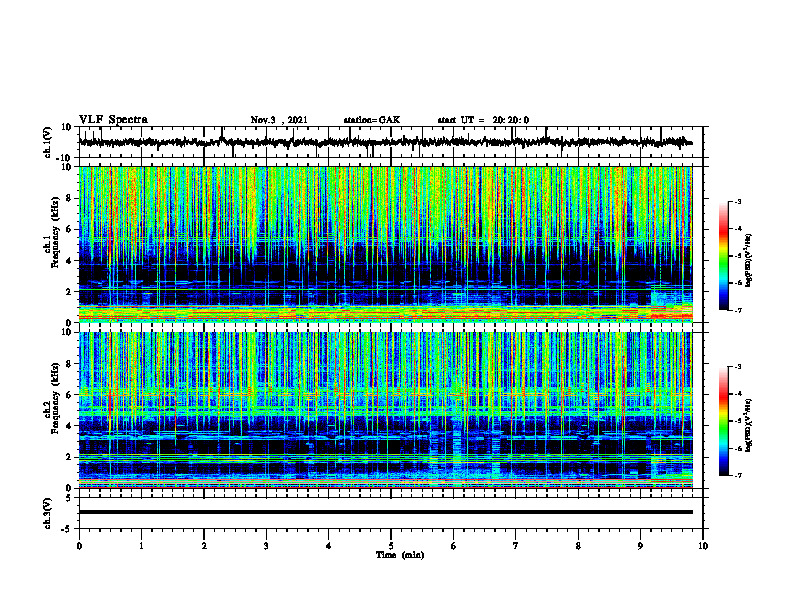Click the ch.1 spectrogram panel
Screen dimensions: 792x612
coord(385,244)
